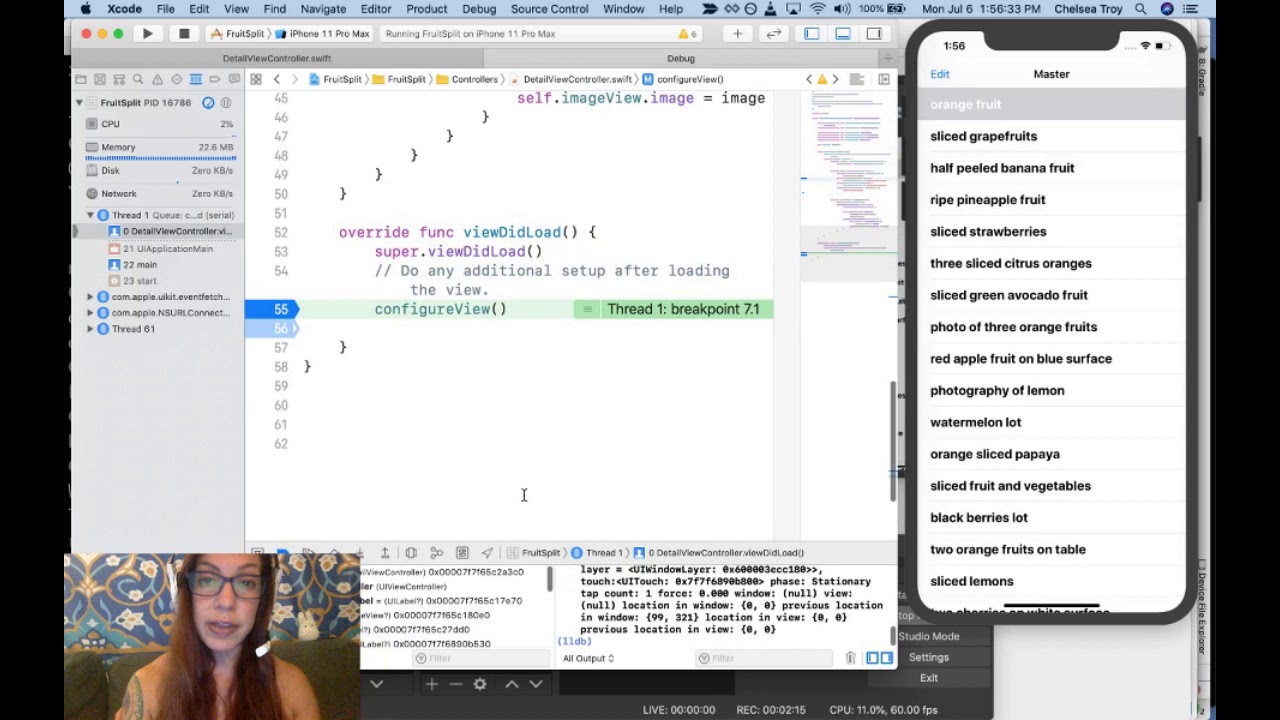This screenshot has height=720, width=1280.
Task: Expand Thread 61
Action: pos(90,329)
